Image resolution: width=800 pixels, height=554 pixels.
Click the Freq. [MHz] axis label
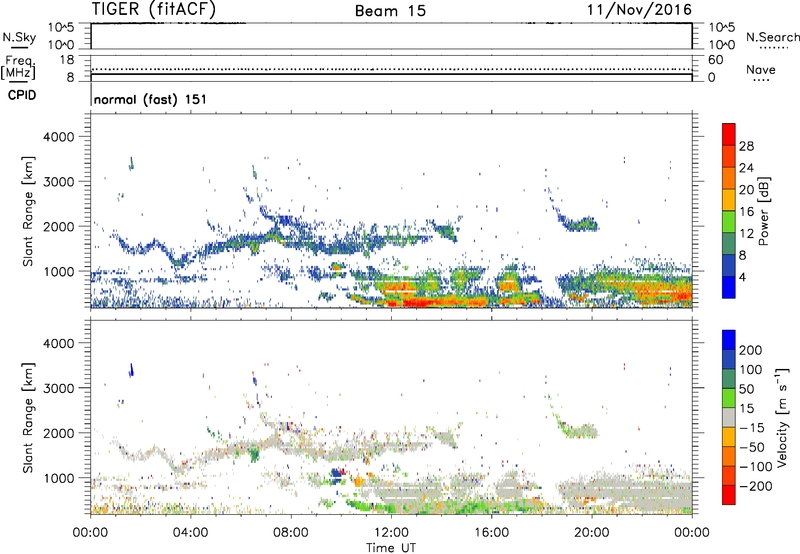[x=18, y=67]
